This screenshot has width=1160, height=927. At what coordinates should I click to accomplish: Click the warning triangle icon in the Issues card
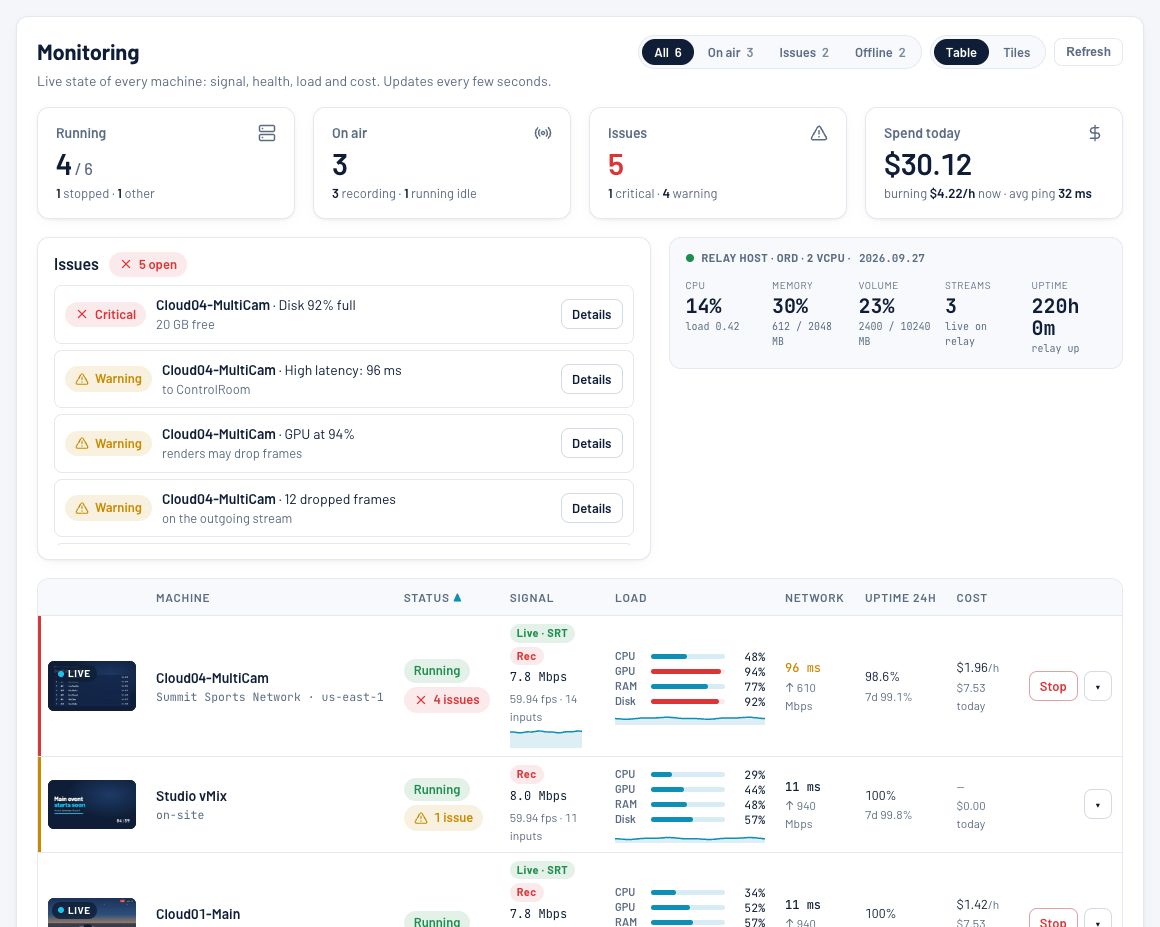819,133
